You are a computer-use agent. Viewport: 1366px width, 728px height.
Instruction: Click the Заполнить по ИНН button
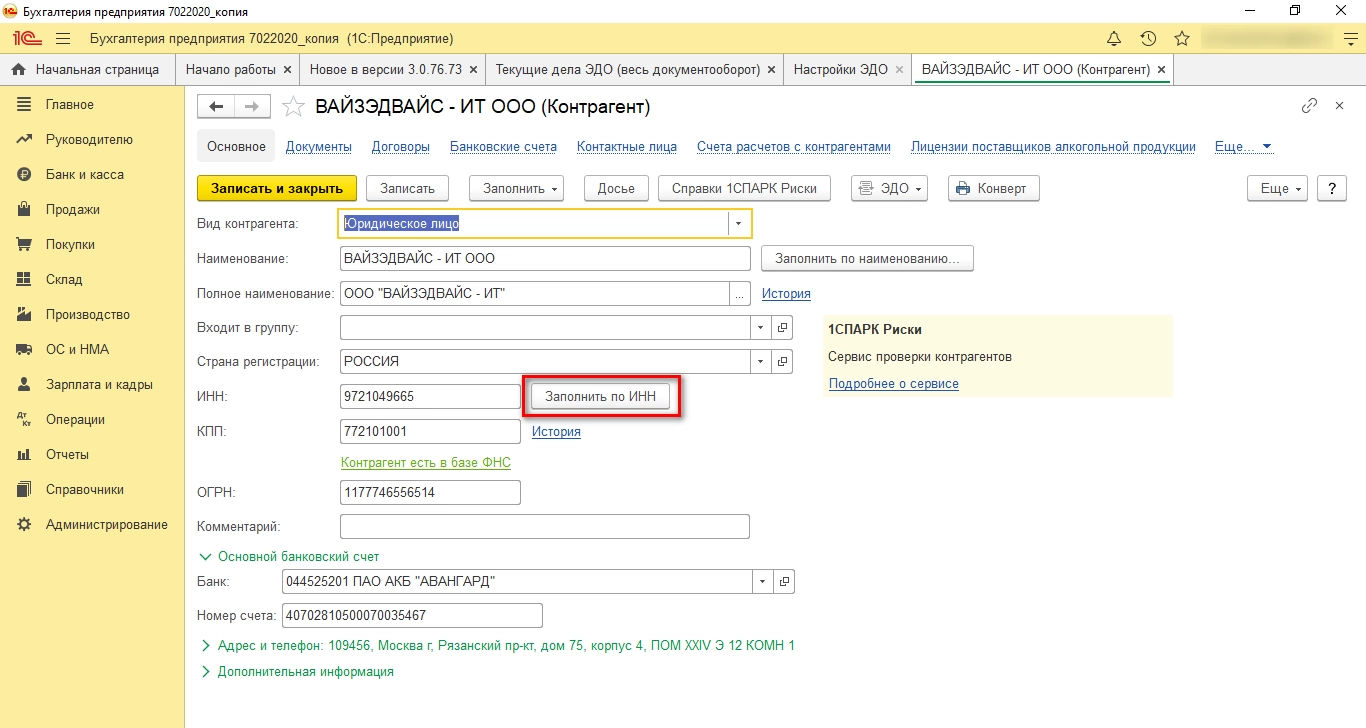(x=601, y=397)
